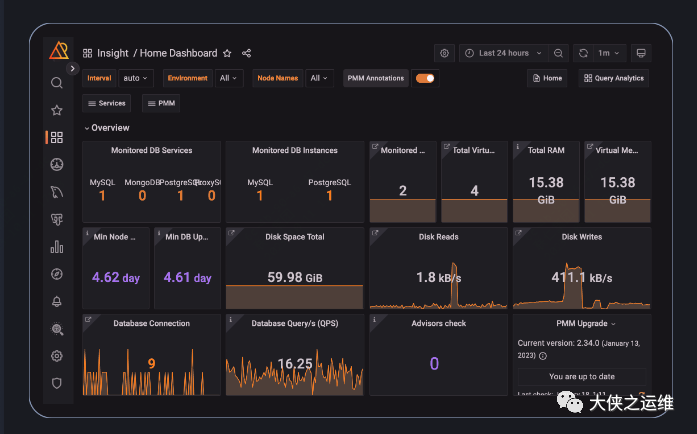Open the PMM menu
The width and height of the screenshot is (697, 434).
click(x=161, y=103)
